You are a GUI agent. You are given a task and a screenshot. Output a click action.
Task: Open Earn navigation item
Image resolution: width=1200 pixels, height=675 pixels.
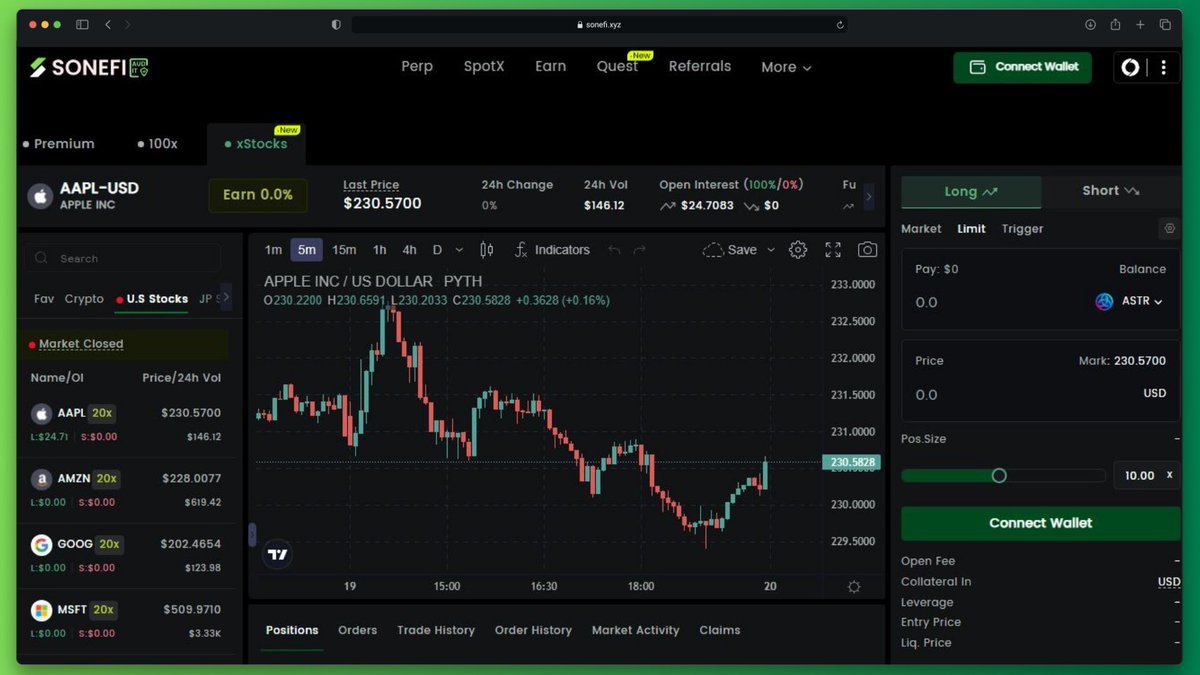click(x=550, y=66)
